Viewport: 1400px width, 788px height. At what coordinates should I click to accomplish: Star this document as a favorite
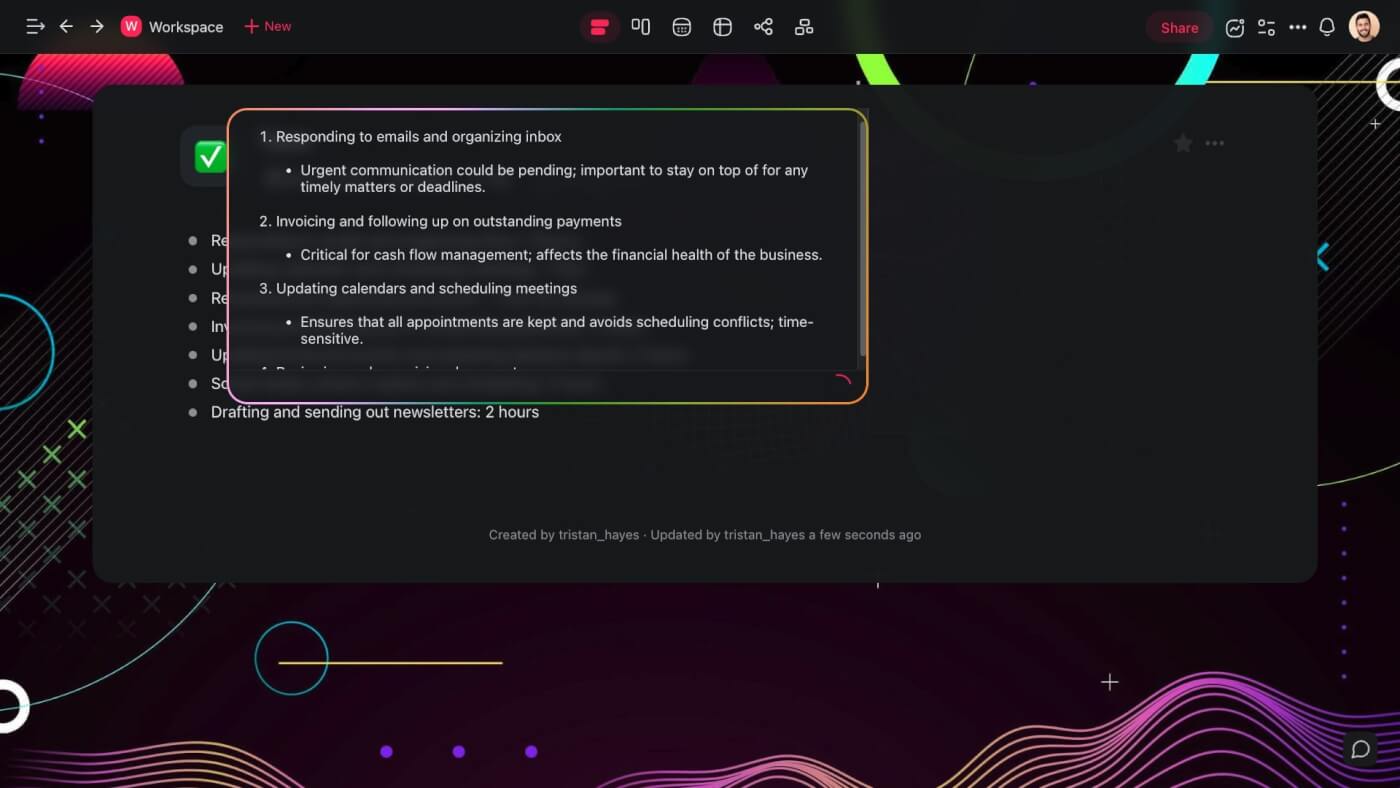(1183, 143)
